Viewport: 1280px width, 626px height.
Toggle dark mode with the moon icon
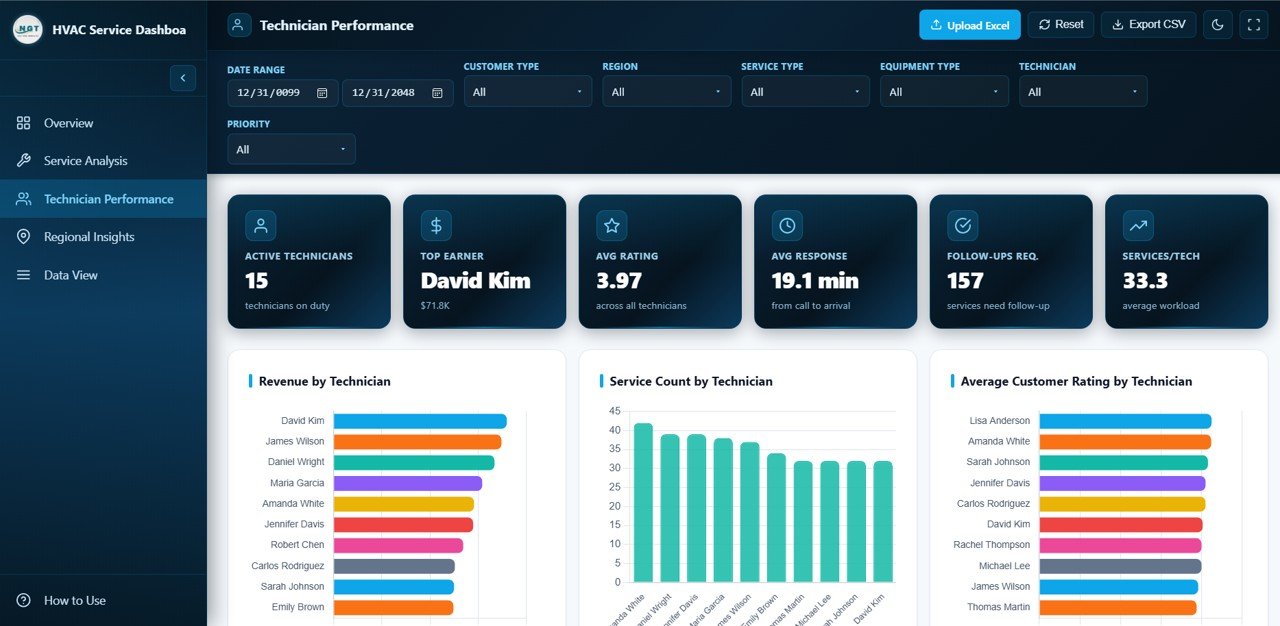pyautogui.click(x=1217, y=25)
